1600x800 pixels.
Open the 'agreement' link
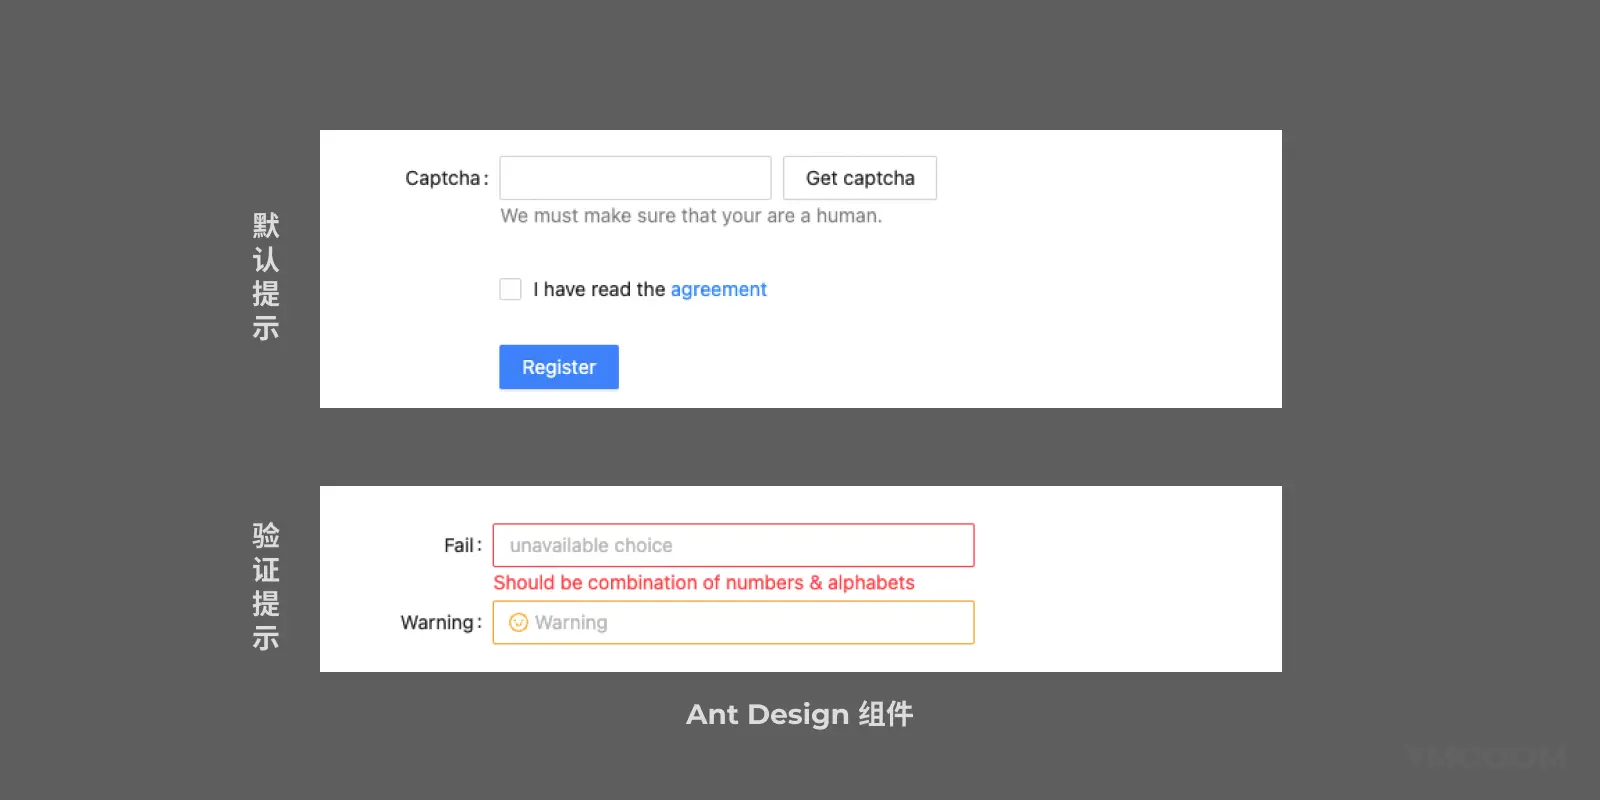[x=718, y=290]
